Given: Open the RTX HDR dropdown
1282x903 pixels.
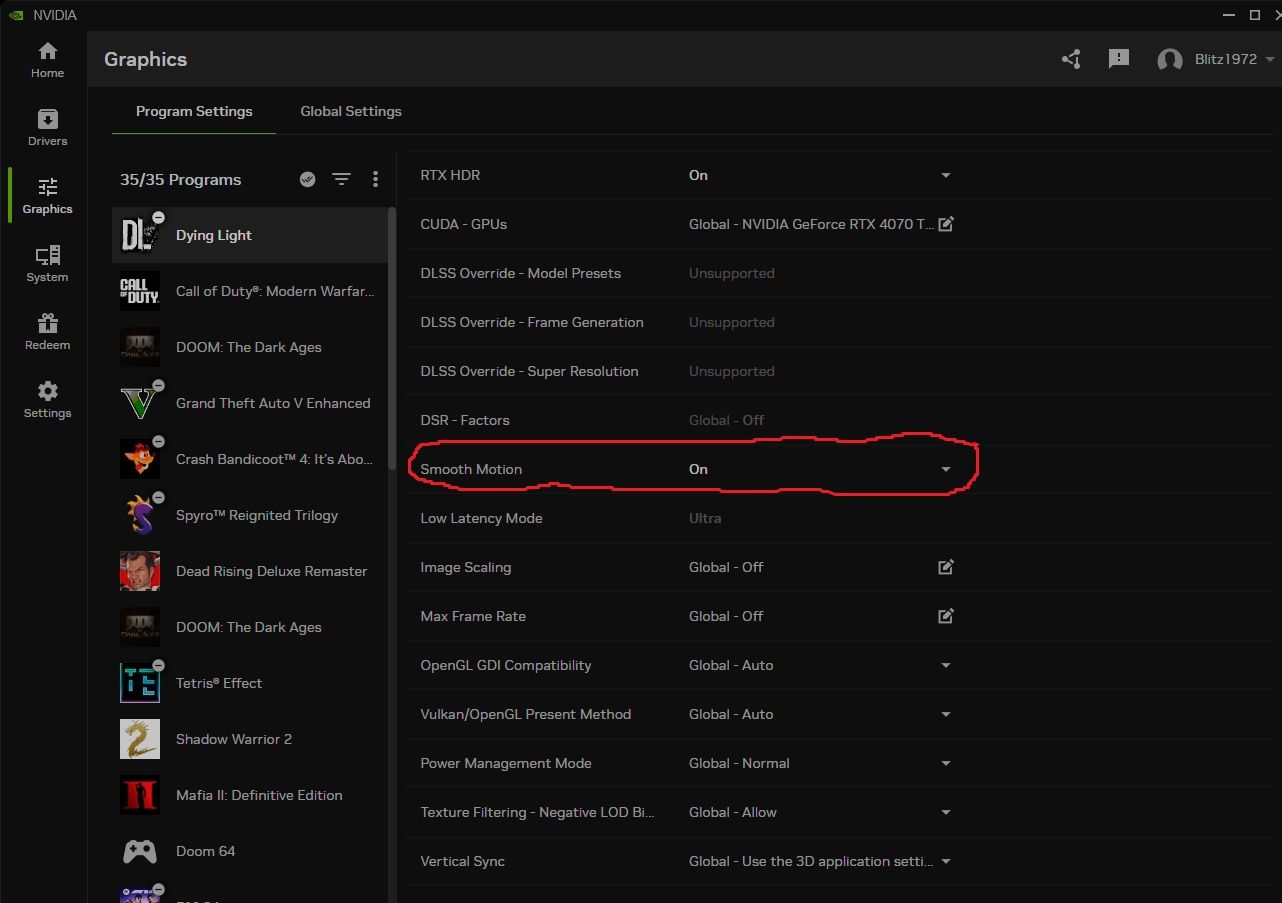Looking at the screenshot, I should pos(946,175).
